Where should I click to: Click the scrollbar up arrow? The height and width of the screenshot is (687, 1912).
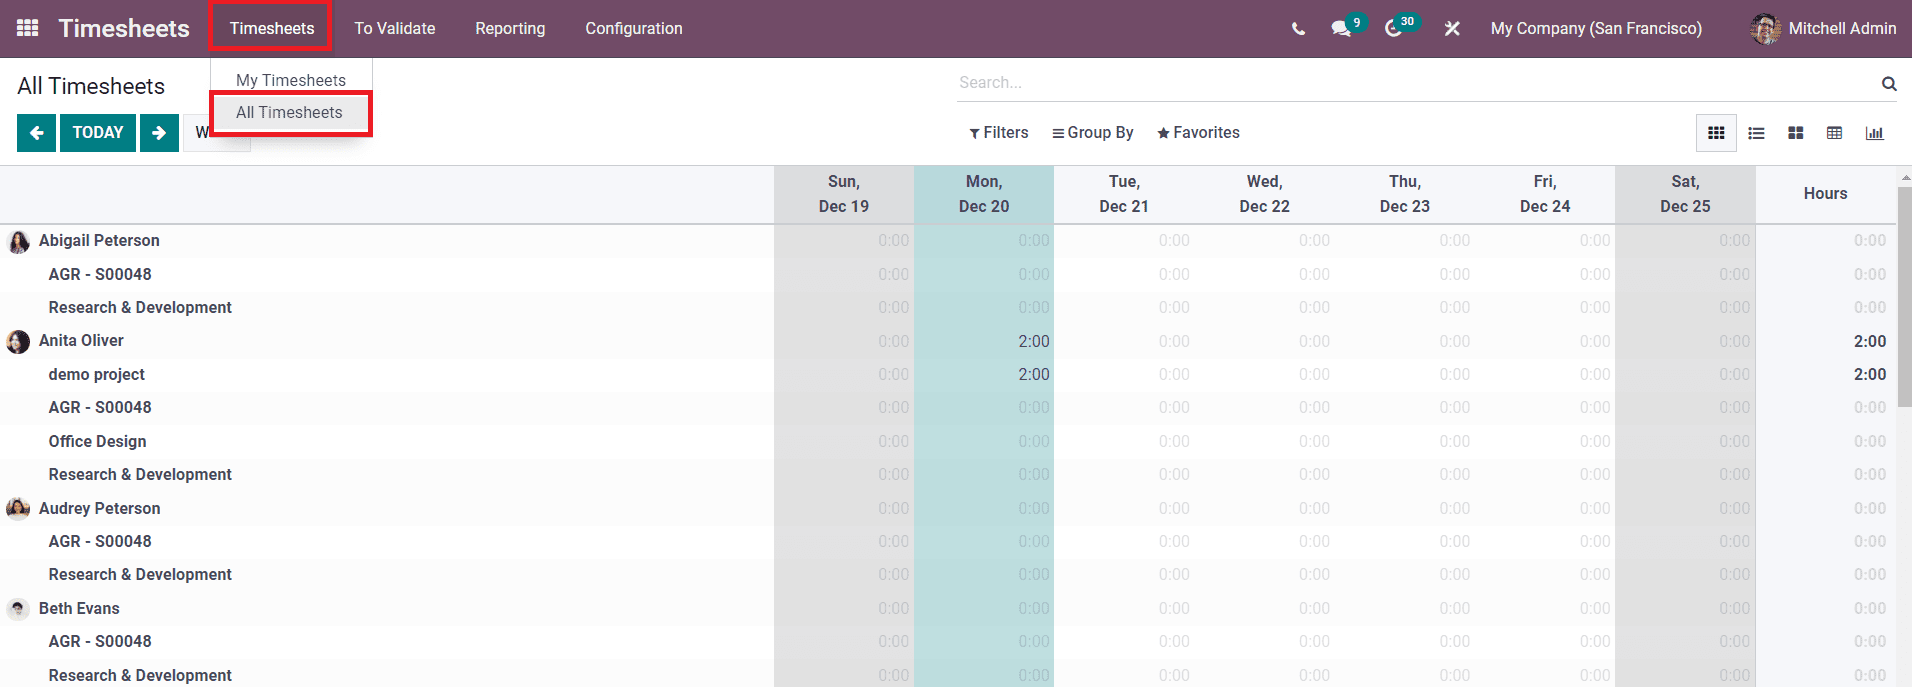1905,177
